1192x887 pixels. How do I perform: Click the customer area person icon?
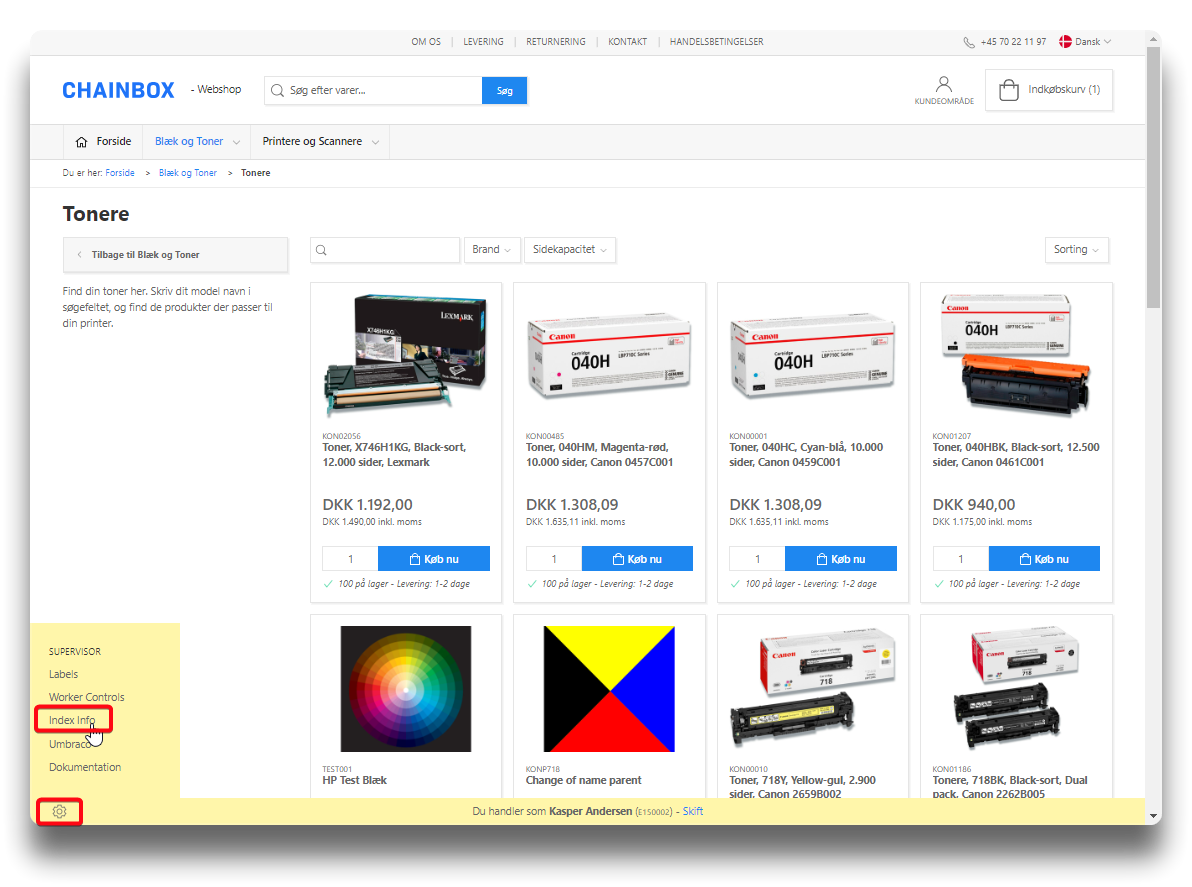tap(943, 84)
